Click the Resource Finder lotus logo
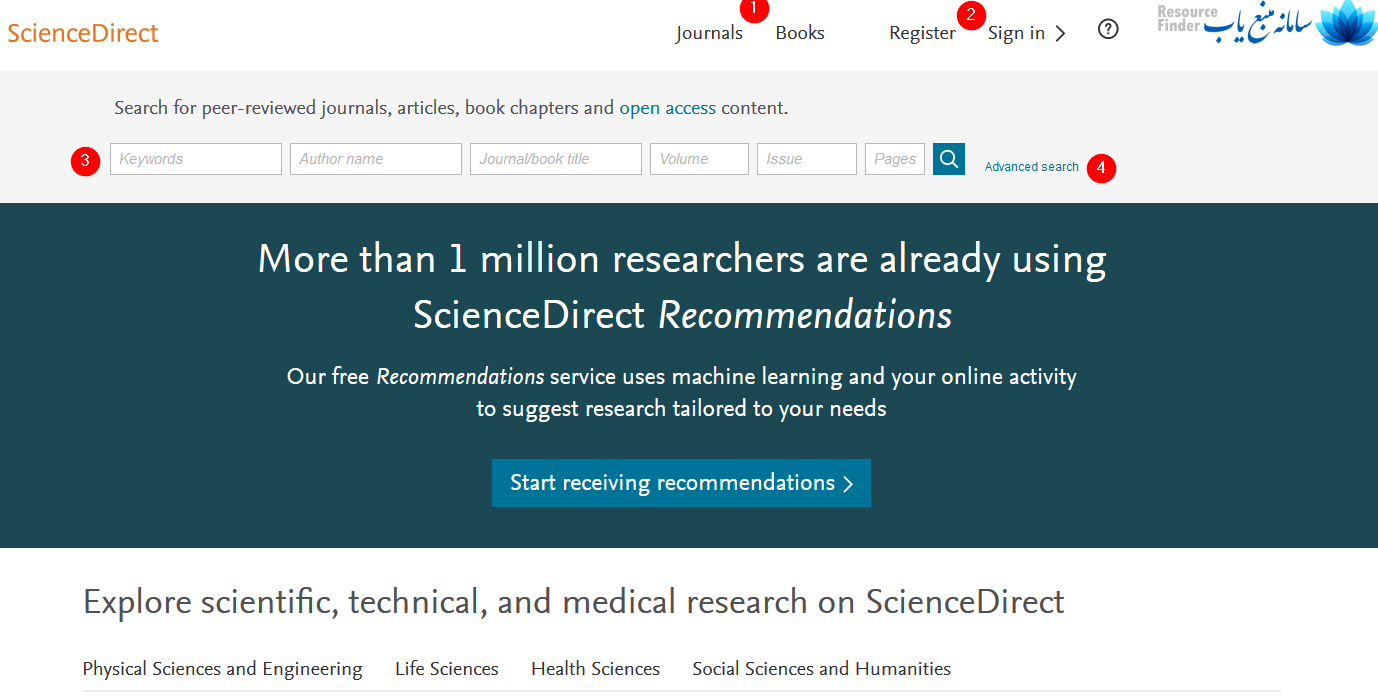This screenshot has height=699, width=1378. (x=1346, y=24)
